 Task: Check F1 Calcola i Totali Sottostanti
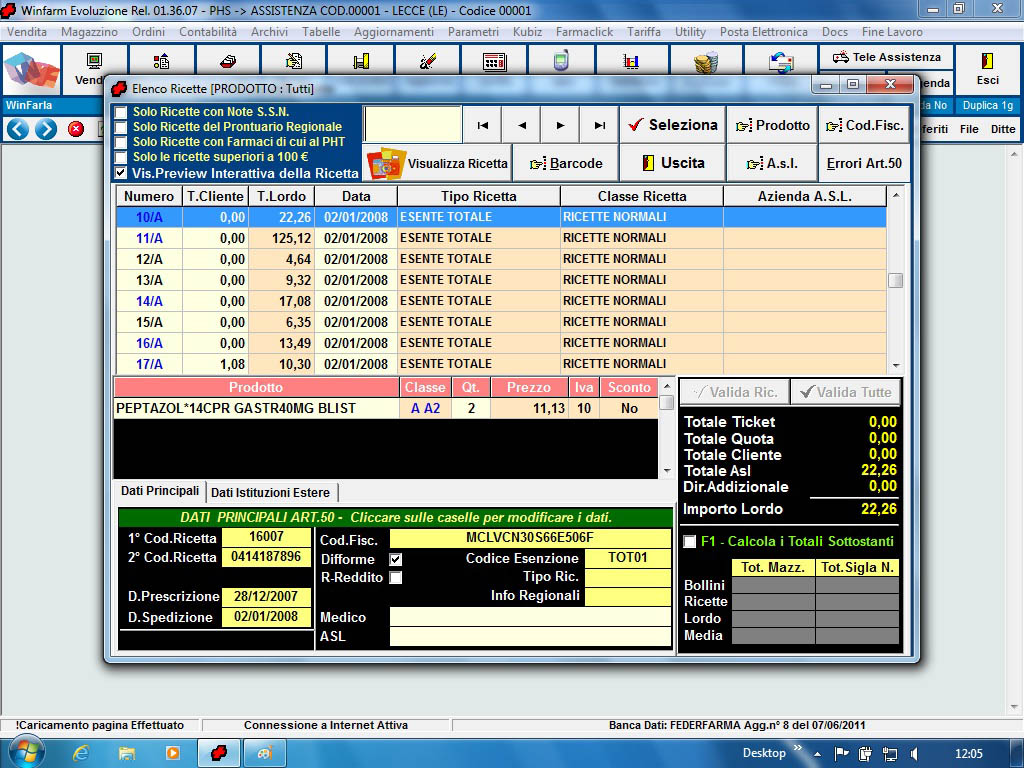click(689, 541)
